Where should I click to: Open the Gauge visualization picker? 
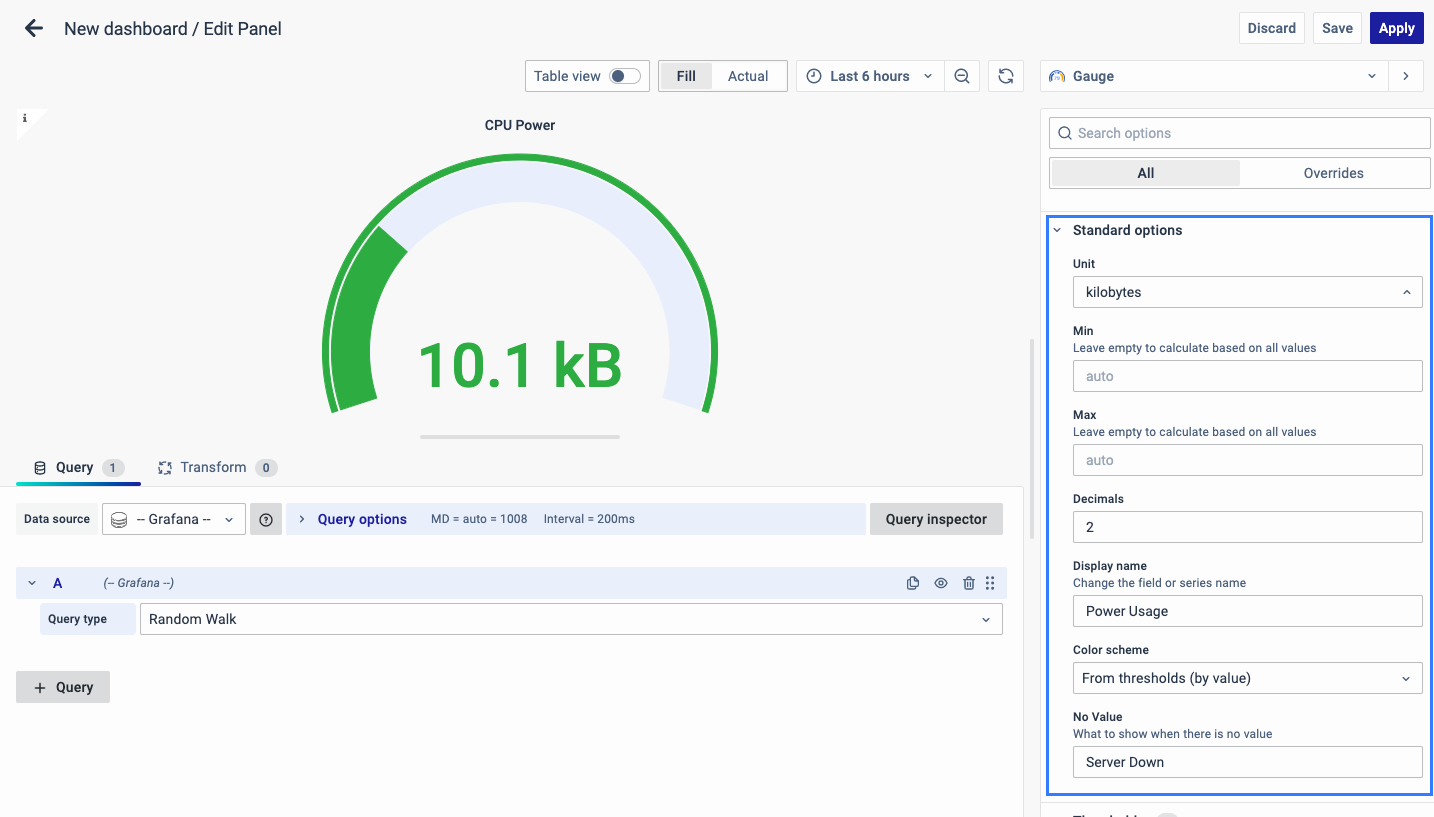(x=1214, y=76)
